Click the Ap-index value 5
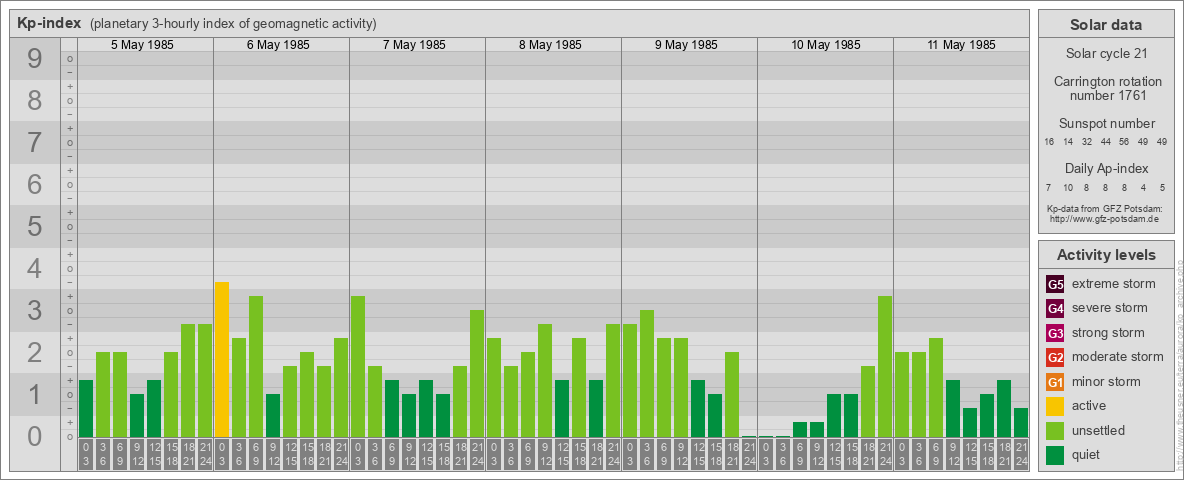The image size is (1184, 480). pyautogui.click(x=1162, y=187)
